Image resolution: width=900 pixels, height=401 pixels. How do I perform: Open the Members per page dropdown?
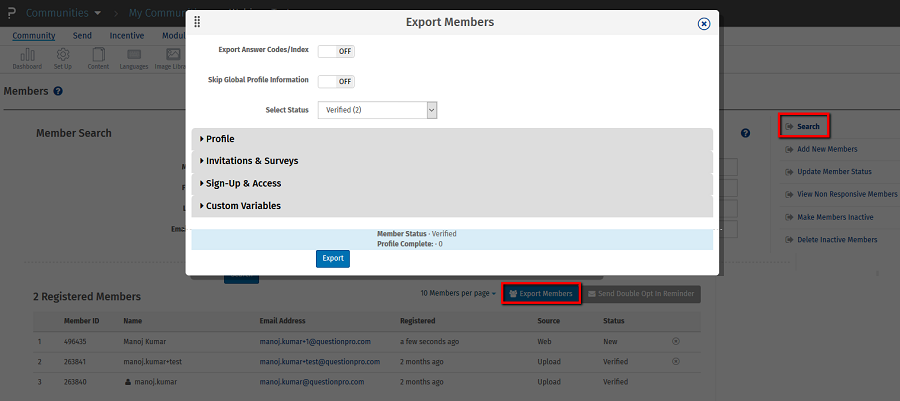[x=458, y=293]
